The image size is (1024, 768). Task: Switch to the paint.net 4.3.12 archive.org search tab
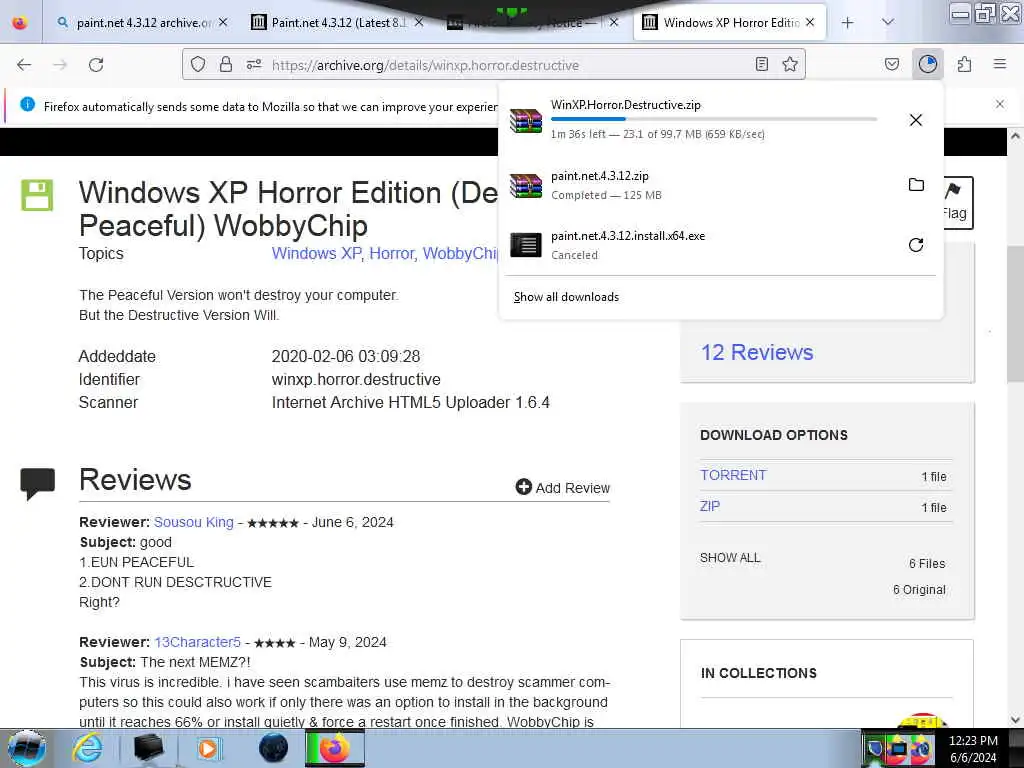click(x=142, y=22)
